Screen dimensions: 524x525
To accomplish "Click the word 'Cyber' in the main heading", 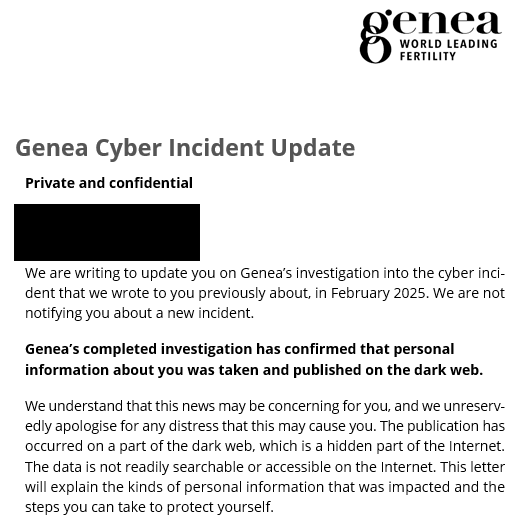I will [128, 148].
